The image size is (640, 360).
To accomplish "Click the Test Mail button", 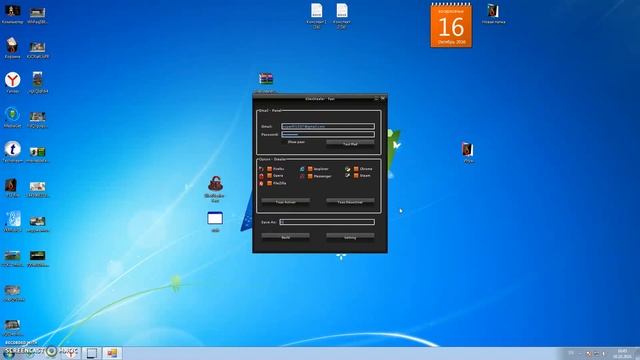I will tap(350, 143).
